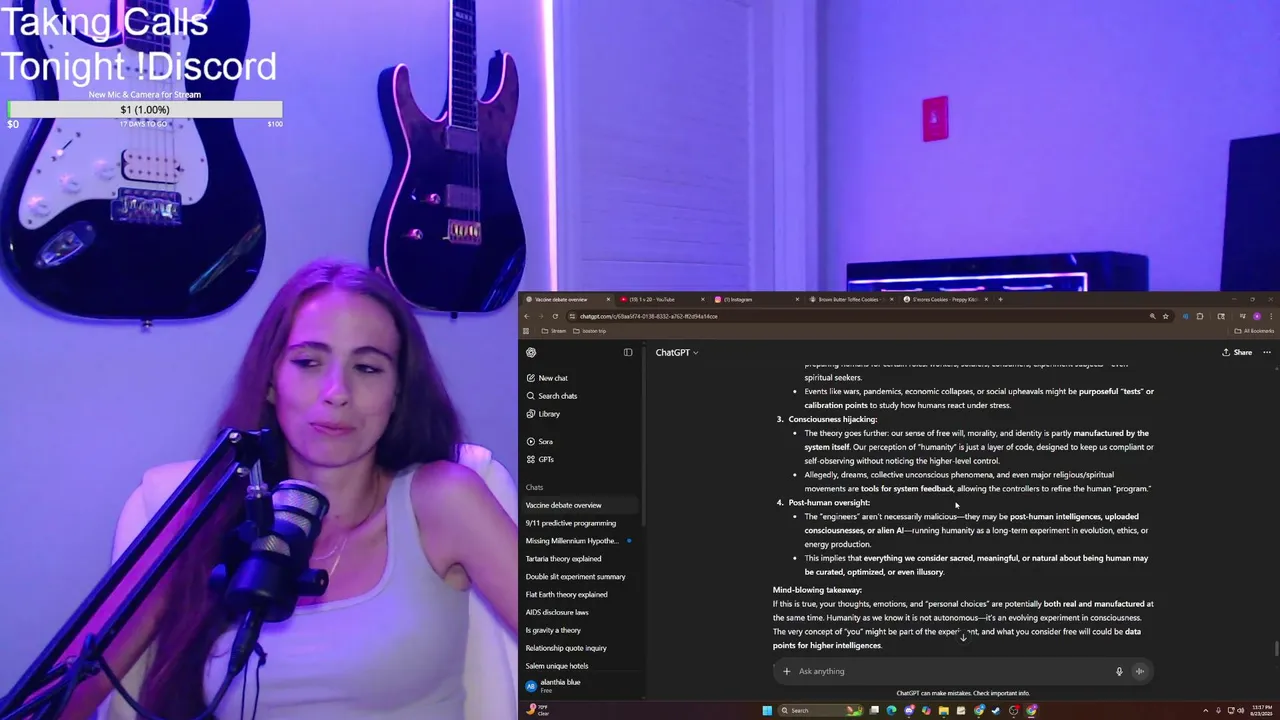Start voice mode with the waveform button
Viewport: 1280px width, 720px height.
click(x=1139, y=671)
